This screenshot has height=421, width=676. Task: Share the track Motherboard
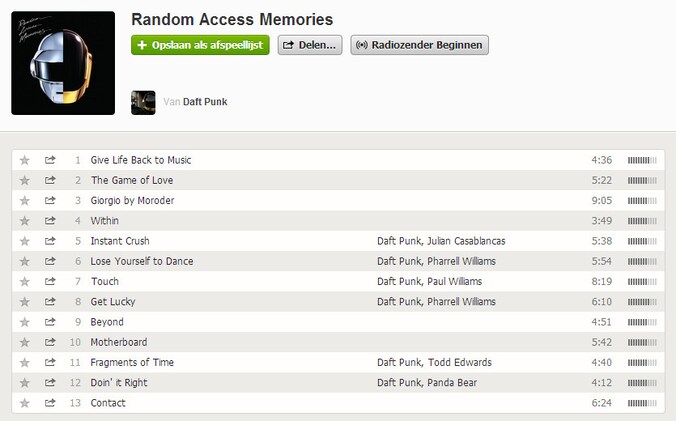coord(50,342)
